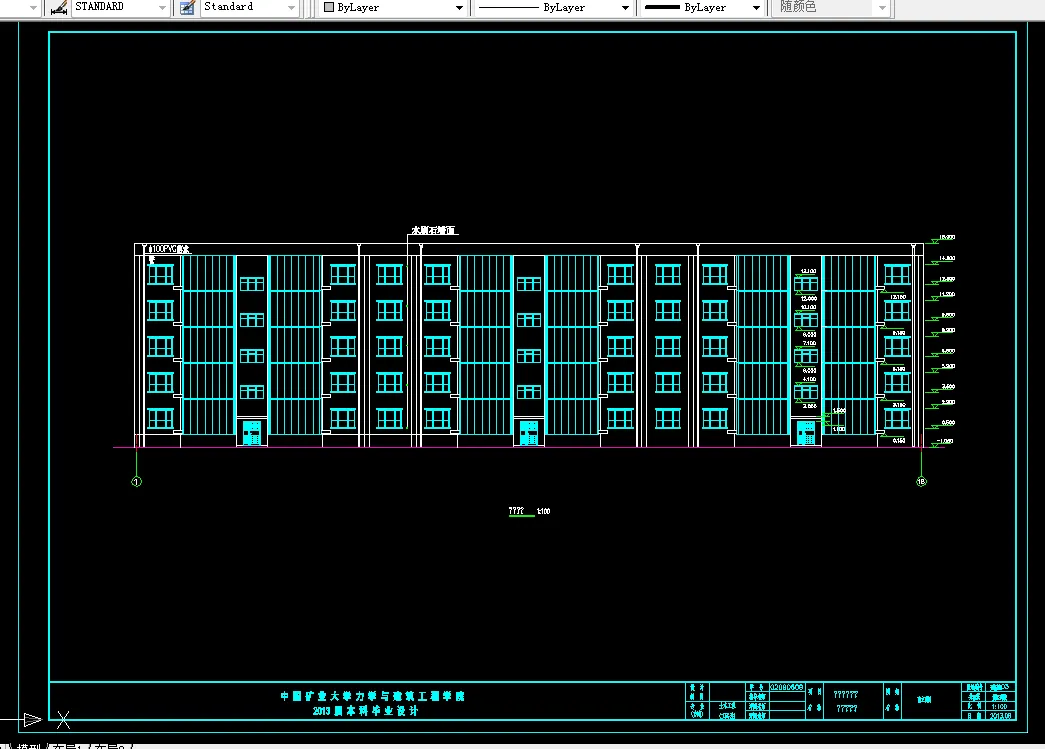1045x749 pixels.
Task: Open the ByLayer color control dropdown
Action: pyautogui.click(x=459, y=8)
